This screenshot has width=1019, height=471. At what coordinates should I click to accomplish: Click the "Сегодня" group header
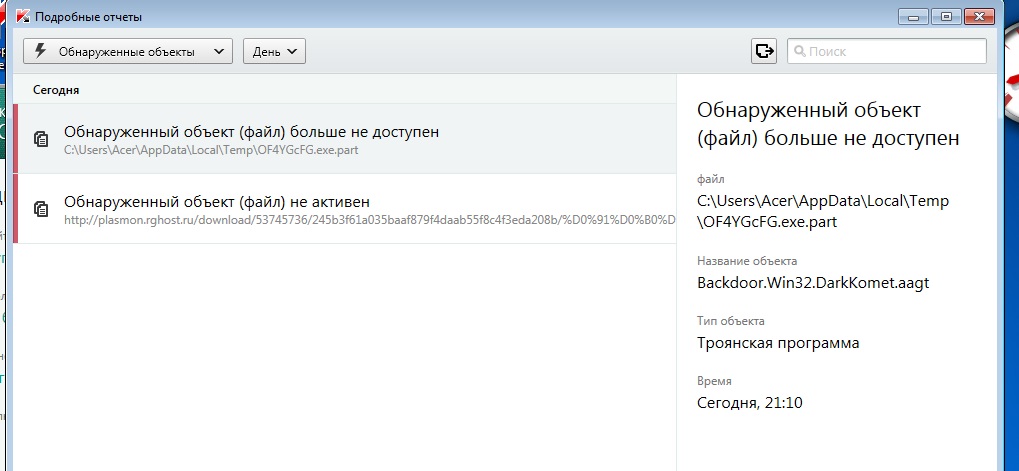pos(56,90)
